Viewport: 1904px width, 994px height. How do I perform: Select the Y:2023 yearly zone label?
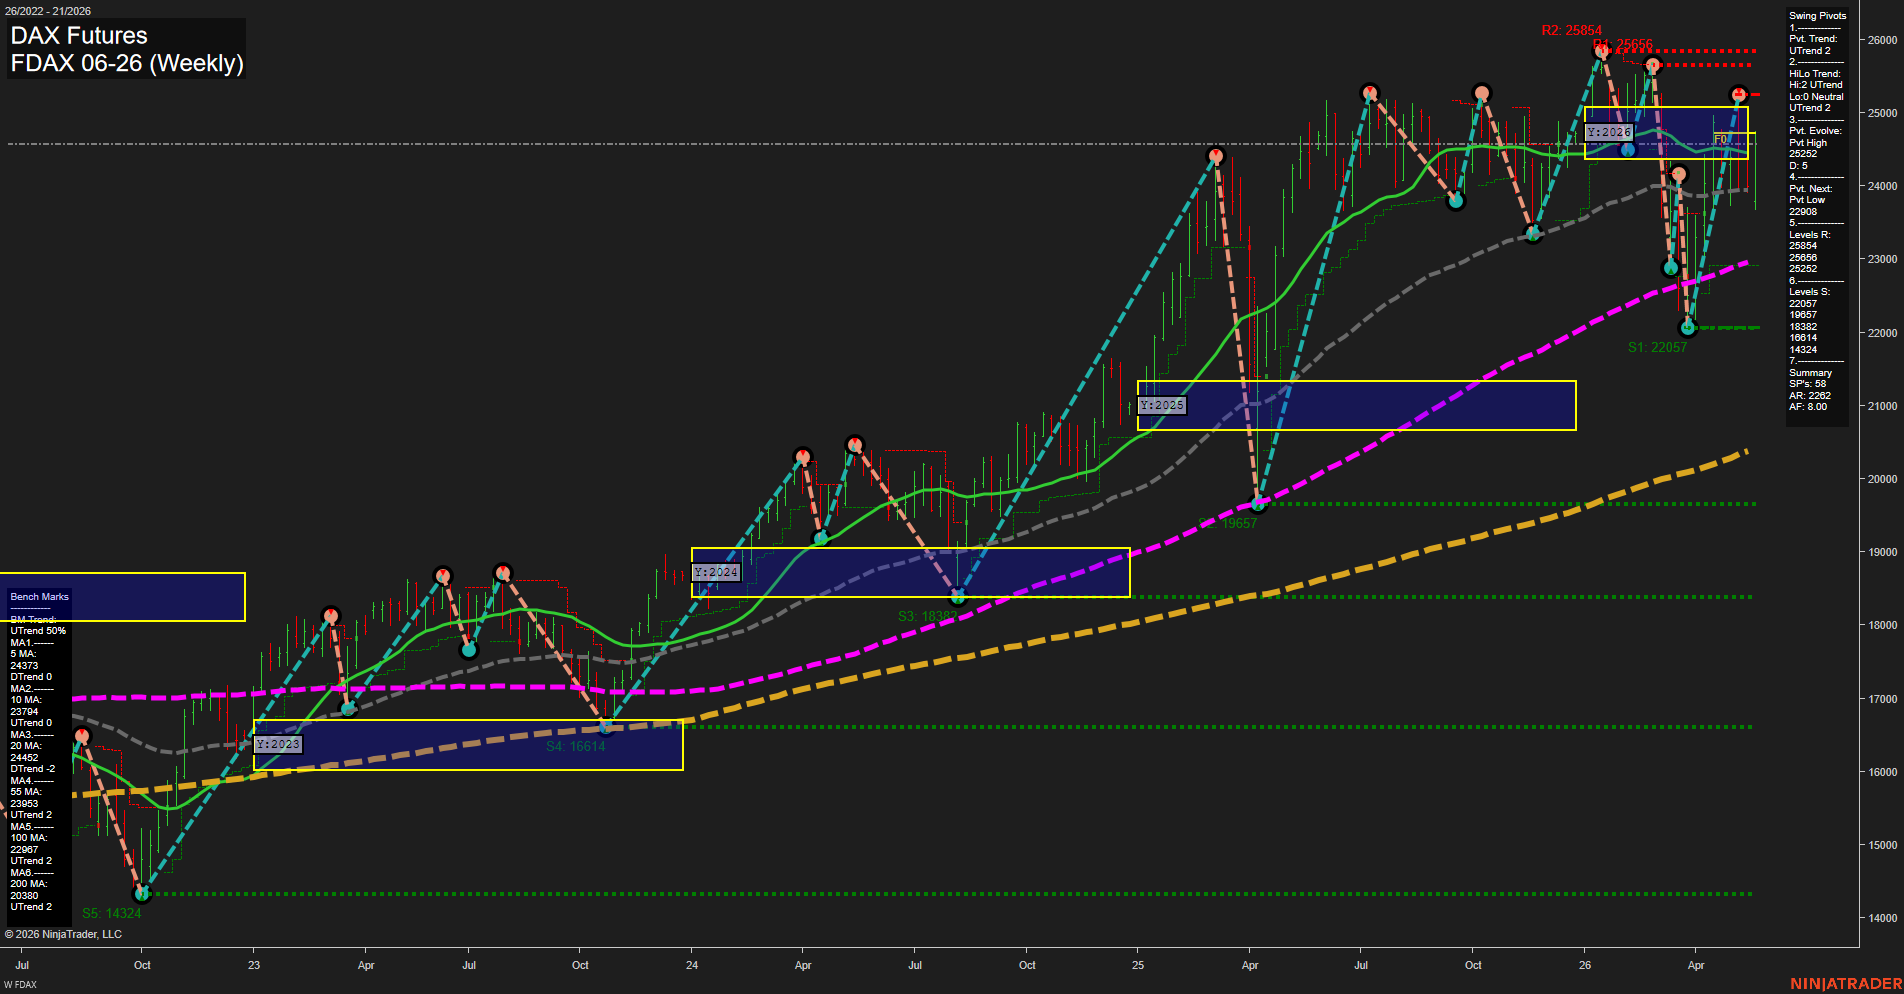tap(277, 744)
